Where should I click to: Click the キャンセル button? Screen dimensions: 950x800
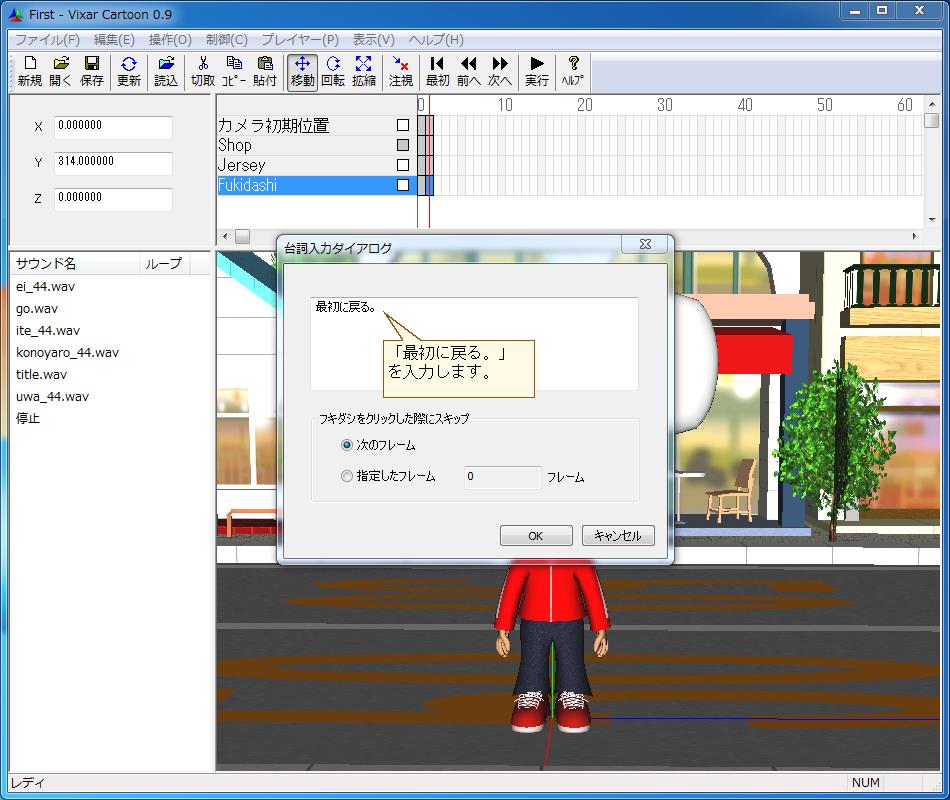617,535
